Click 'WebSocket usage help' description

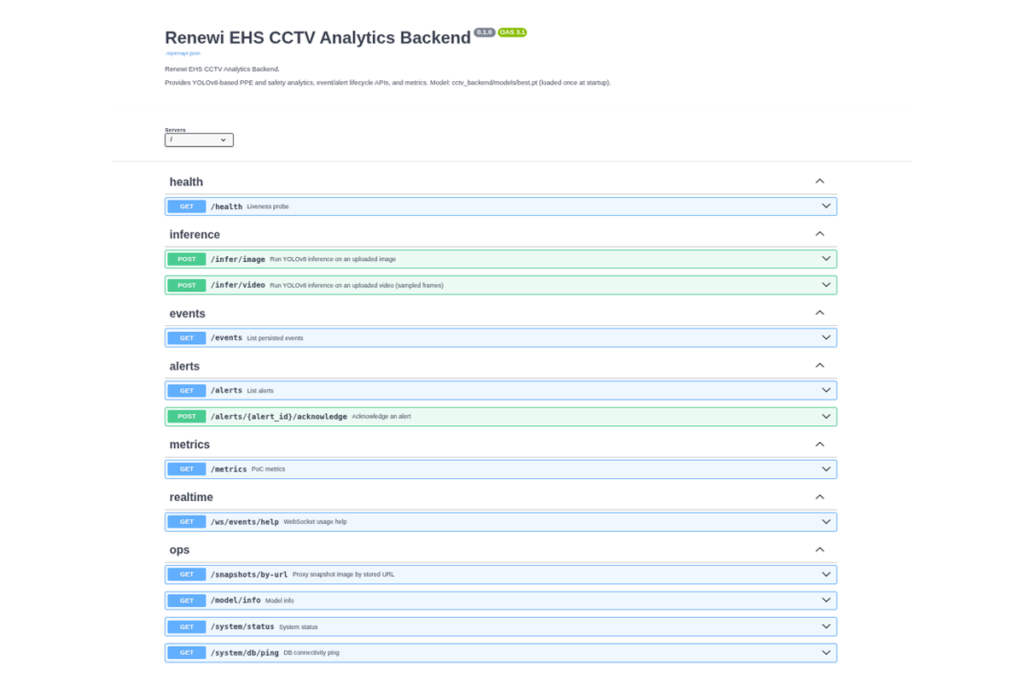(315, 522)
